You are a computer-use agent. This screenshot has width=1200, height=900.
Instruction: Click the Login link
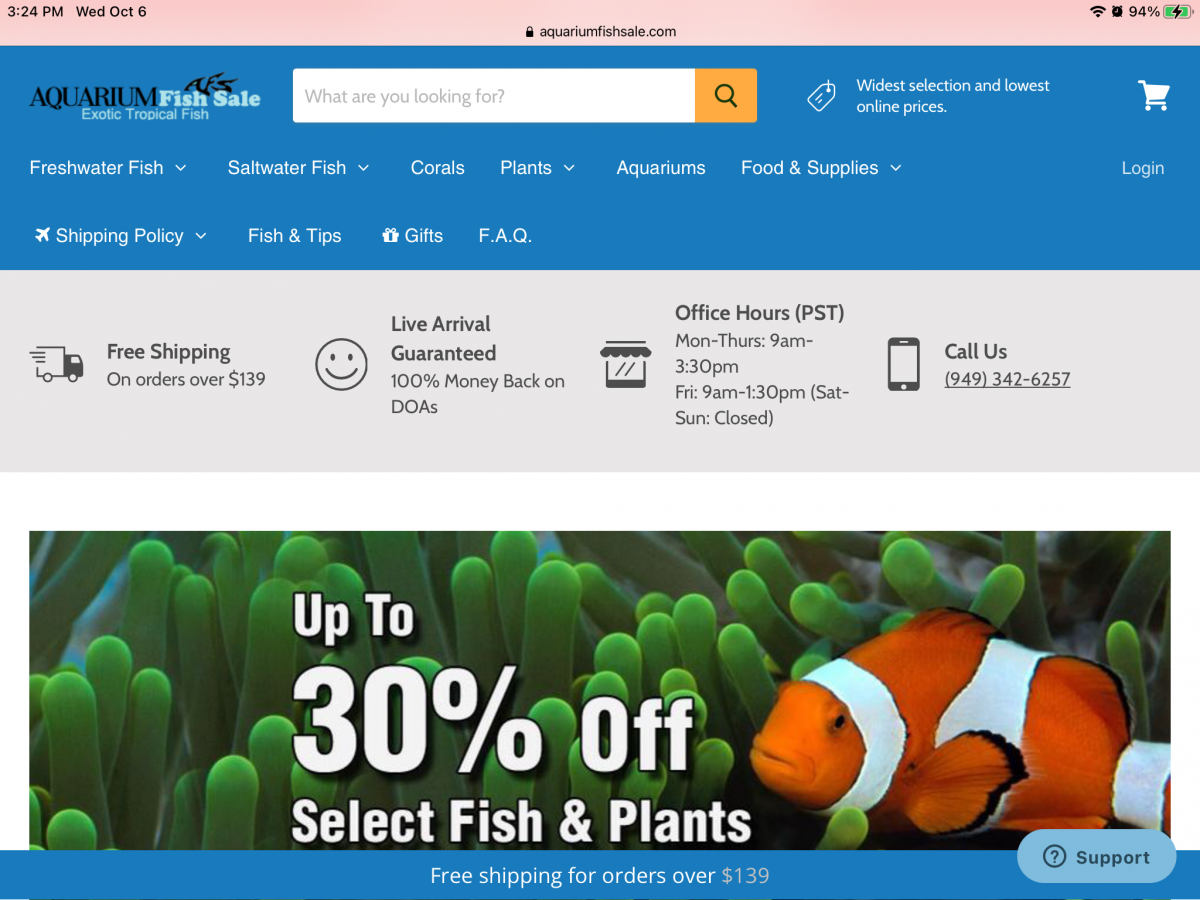[1143, 168]
